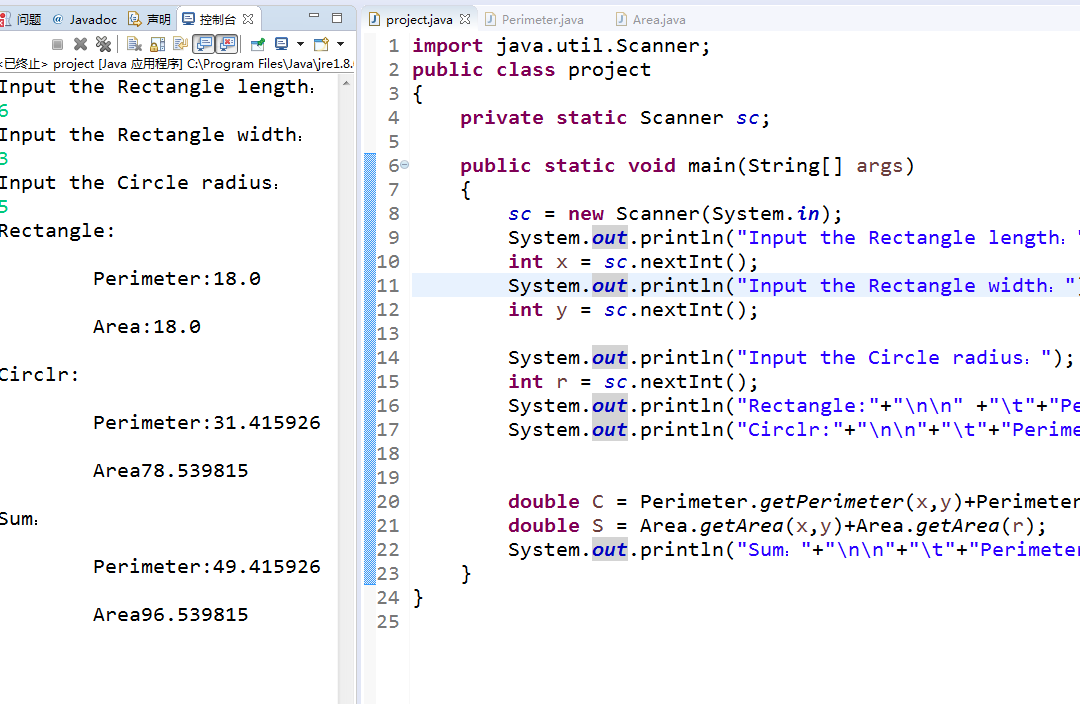
Task: Minimize the console view panel
Action: 314,17
